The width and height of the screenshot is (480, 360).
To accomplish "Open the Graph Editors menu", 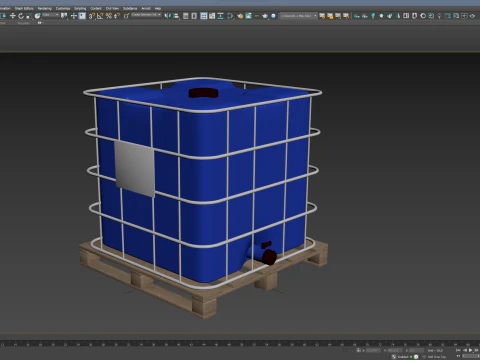I will point(24,8).
